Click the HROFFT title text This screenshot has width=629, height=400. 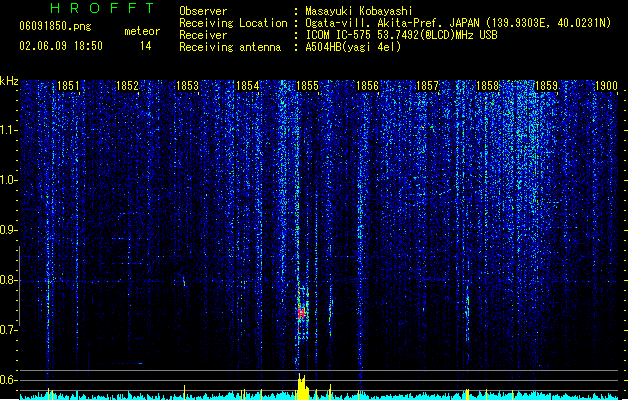[x=103, y=8]
